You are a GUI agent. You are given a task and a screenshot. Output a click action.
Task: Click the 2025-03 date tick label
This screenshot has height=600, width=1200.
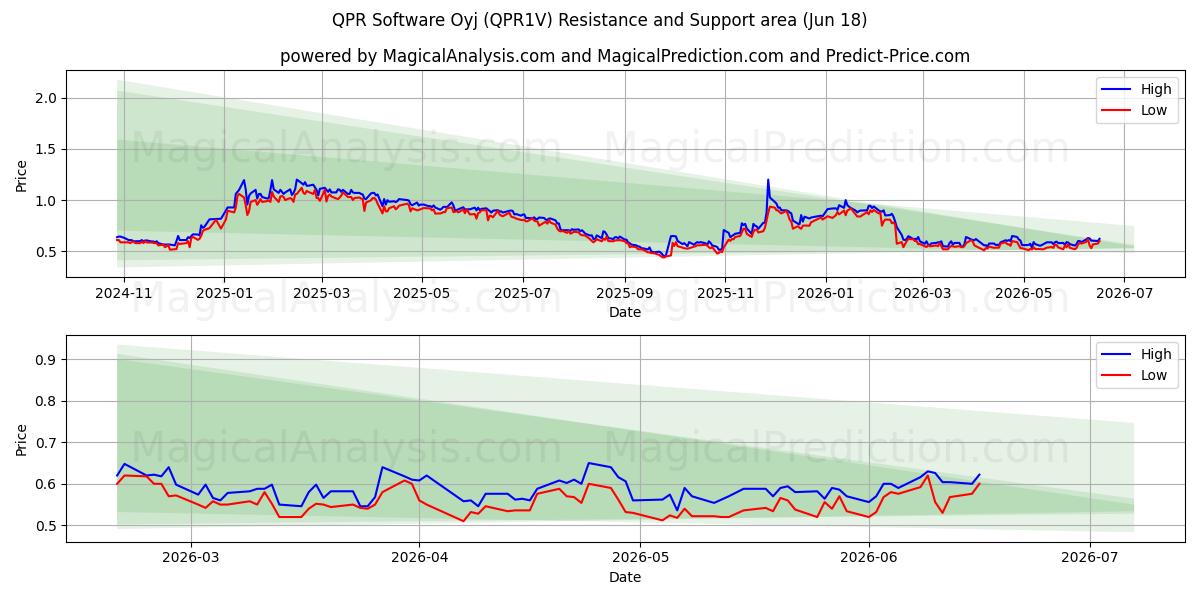(x=322, y=294)
